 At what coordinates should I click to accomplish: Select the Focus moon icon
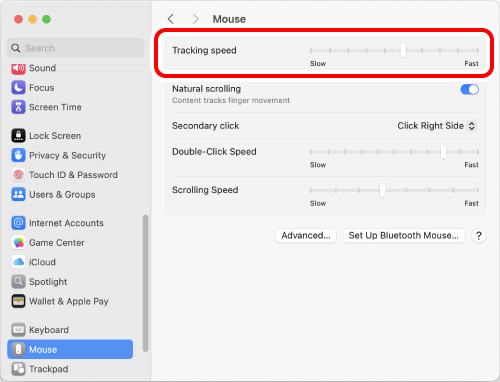[18, 88]
